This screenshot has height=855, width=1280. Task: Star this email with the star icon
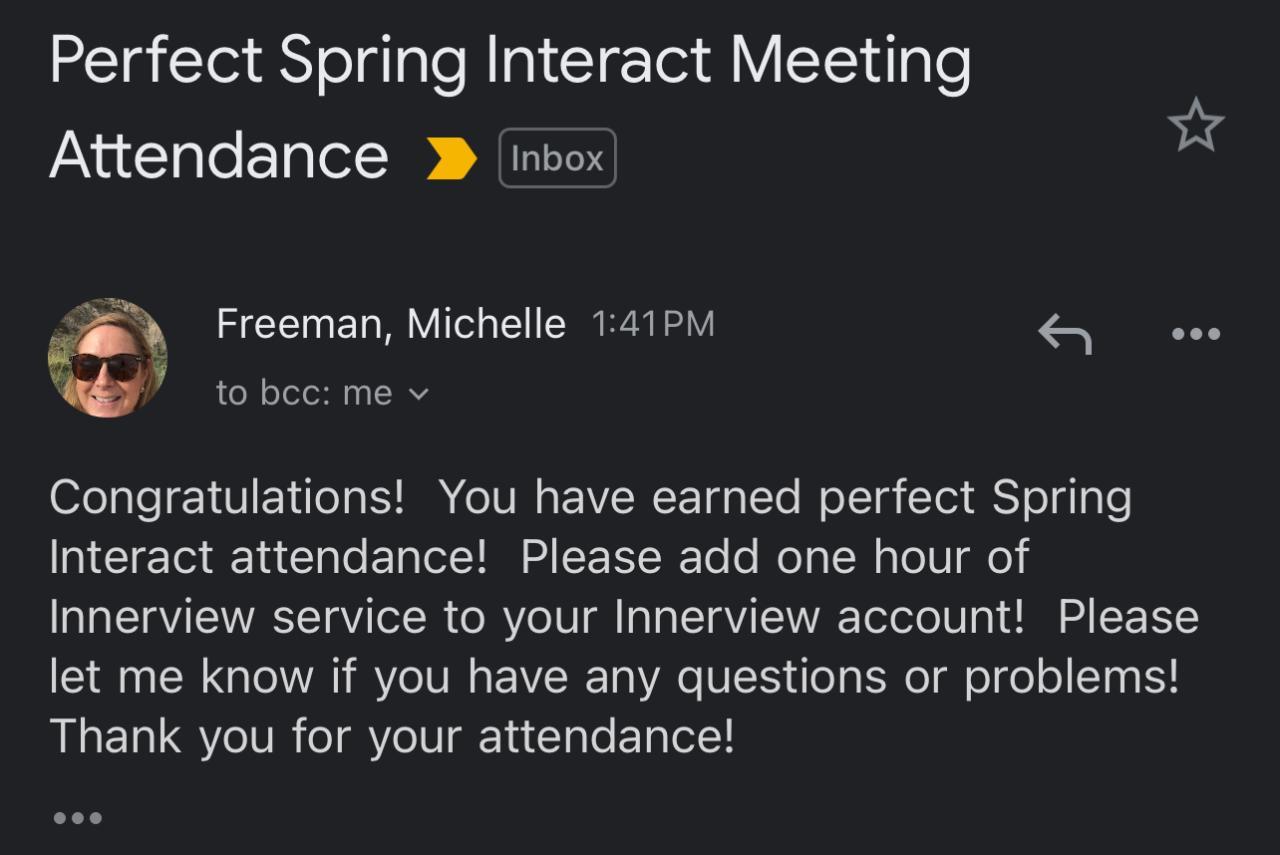click(x=1195, y=128)
